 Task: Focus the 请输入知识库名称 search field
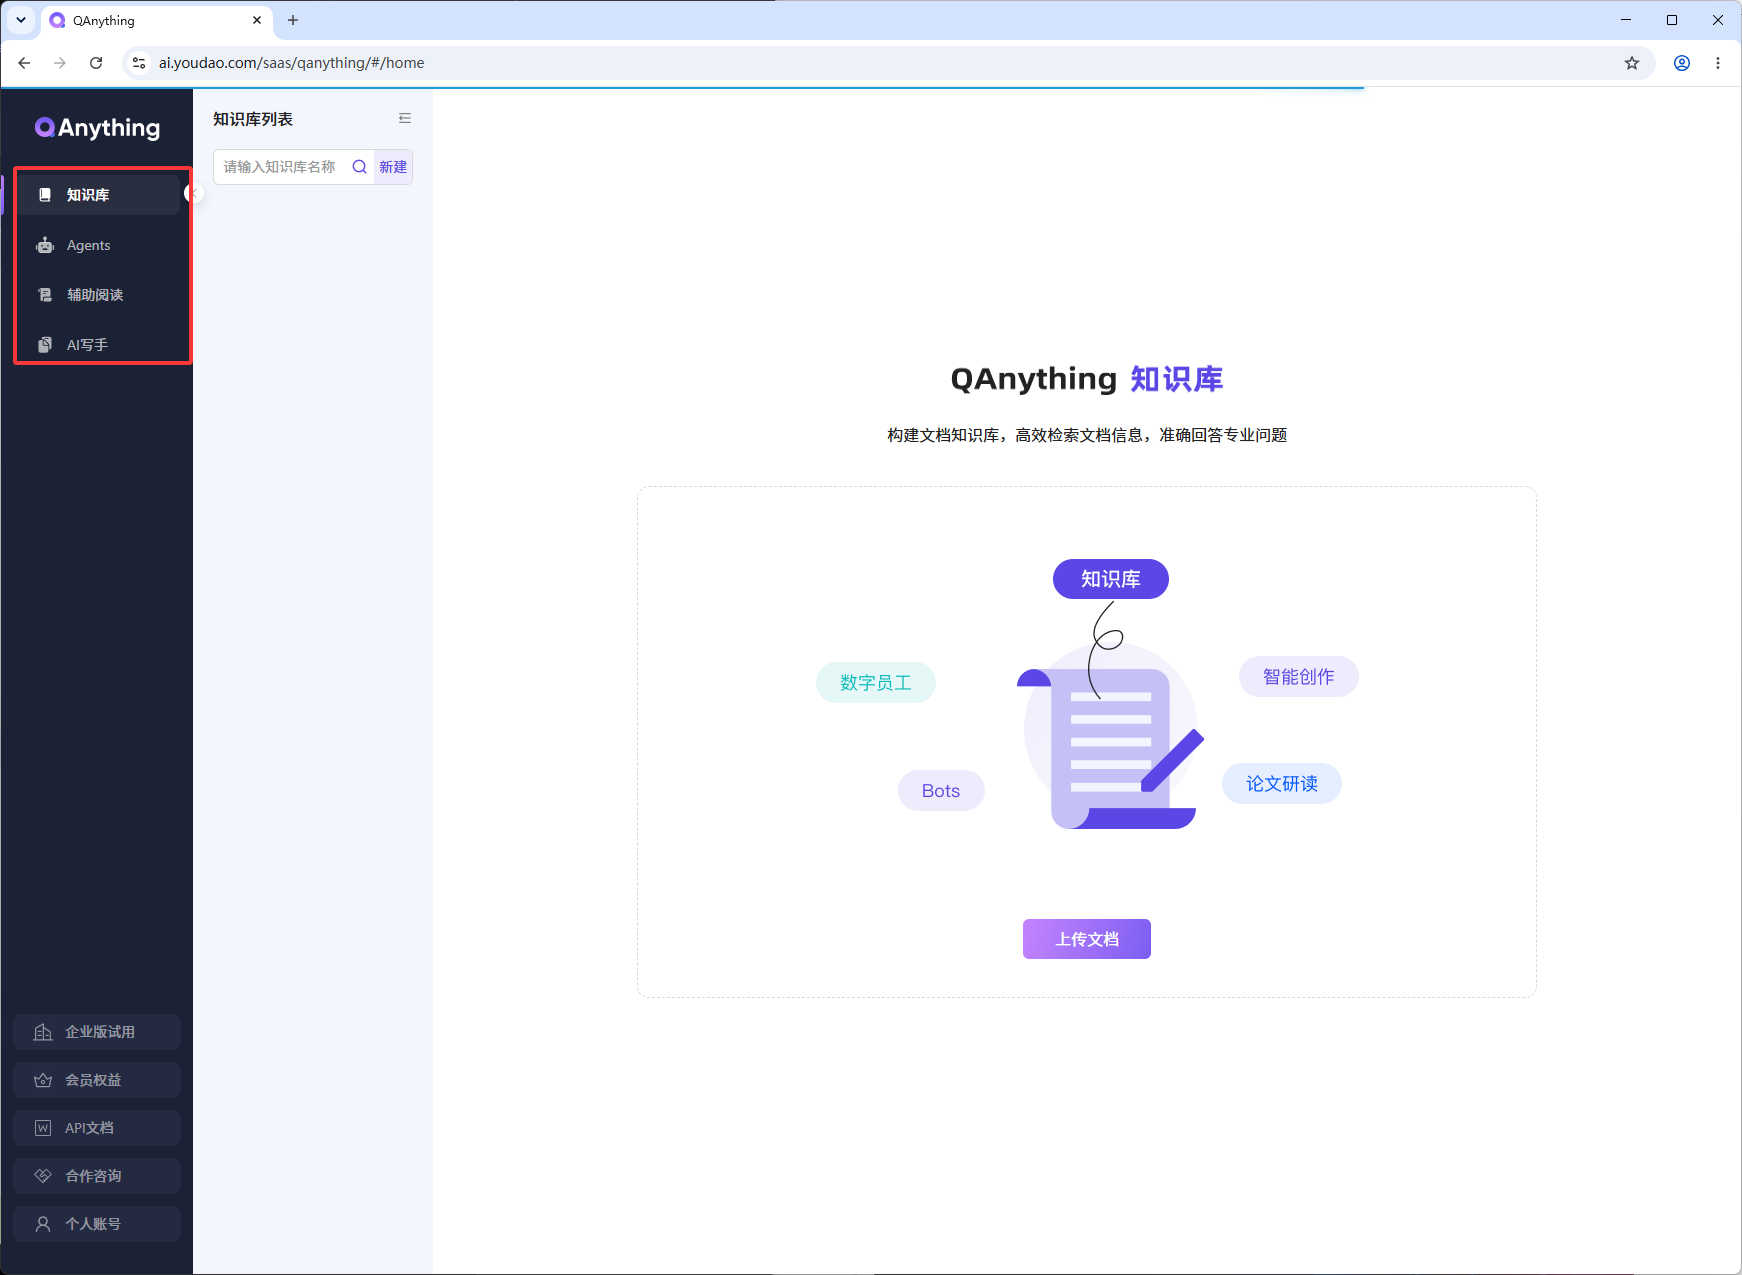click(282, 167)
